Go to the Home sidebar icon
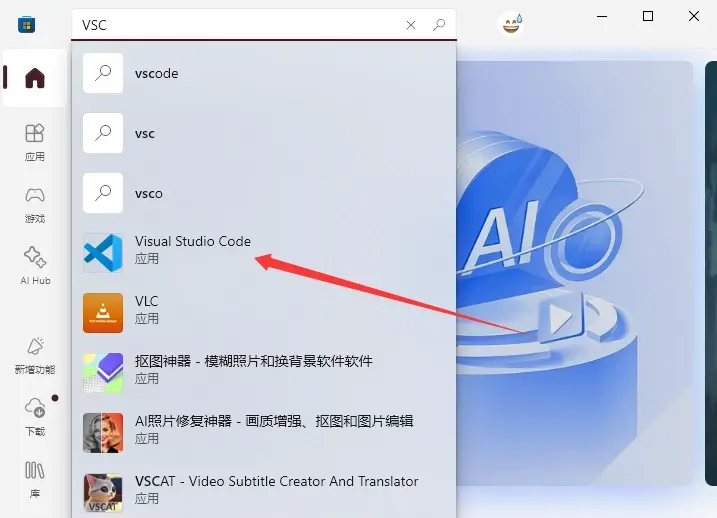The image size is (717, 518). [x=35, y=78]
